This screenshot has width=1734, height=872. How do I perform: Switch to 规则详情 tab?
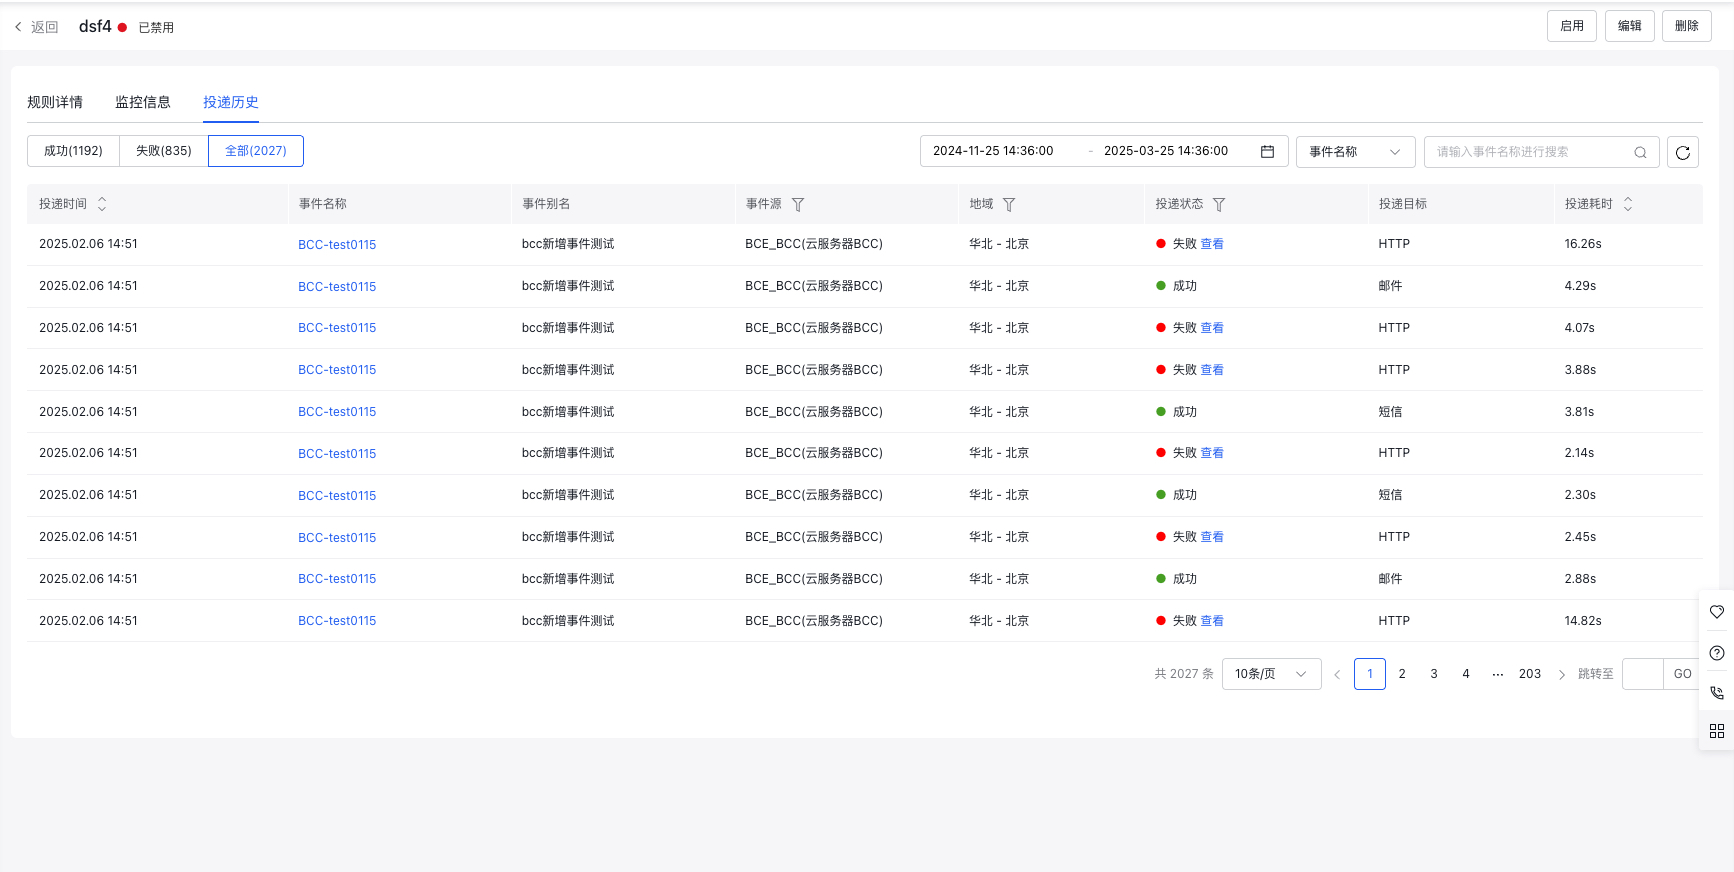click(55, 102)
